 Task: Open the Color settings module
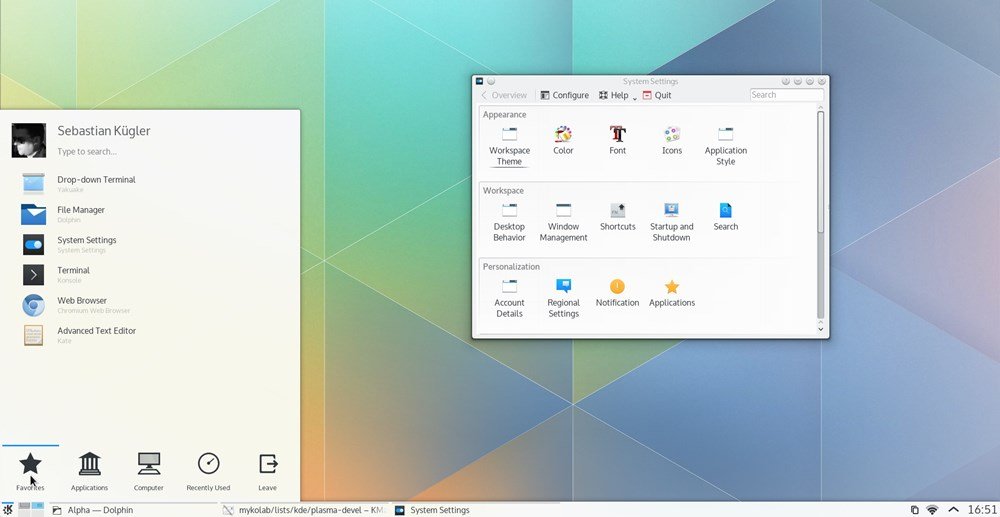[x=563, y=140]
